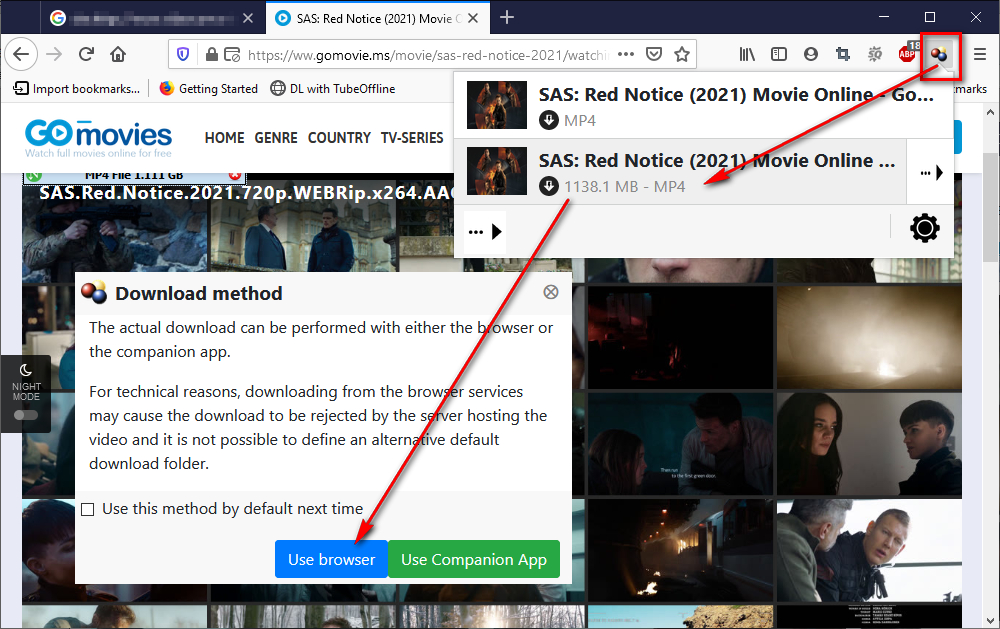Open DL with TubeOffline bookmark

tap(333, 89)
